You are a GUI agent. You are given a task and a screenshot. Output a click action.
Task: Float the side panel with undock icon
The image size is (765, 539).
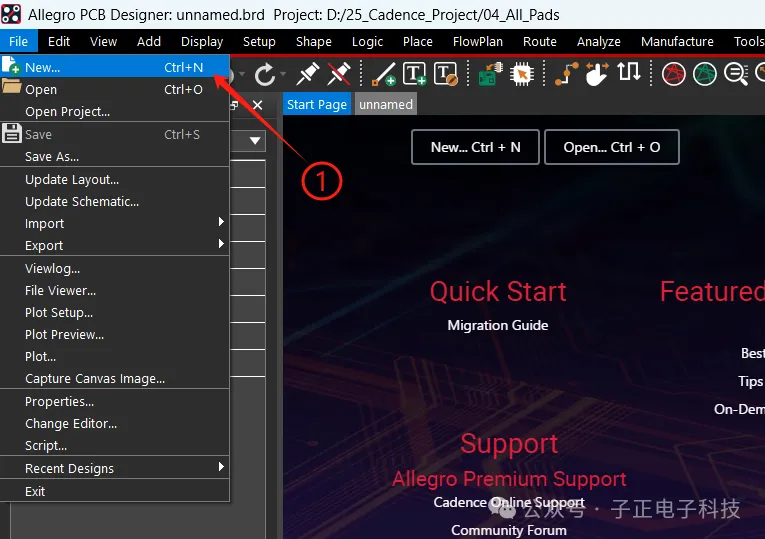235,105
